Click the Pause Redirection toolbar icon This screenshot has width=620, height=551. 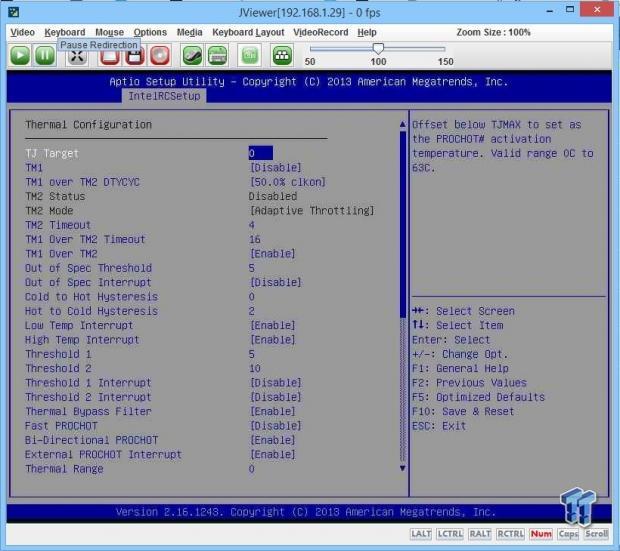point(45,55)
